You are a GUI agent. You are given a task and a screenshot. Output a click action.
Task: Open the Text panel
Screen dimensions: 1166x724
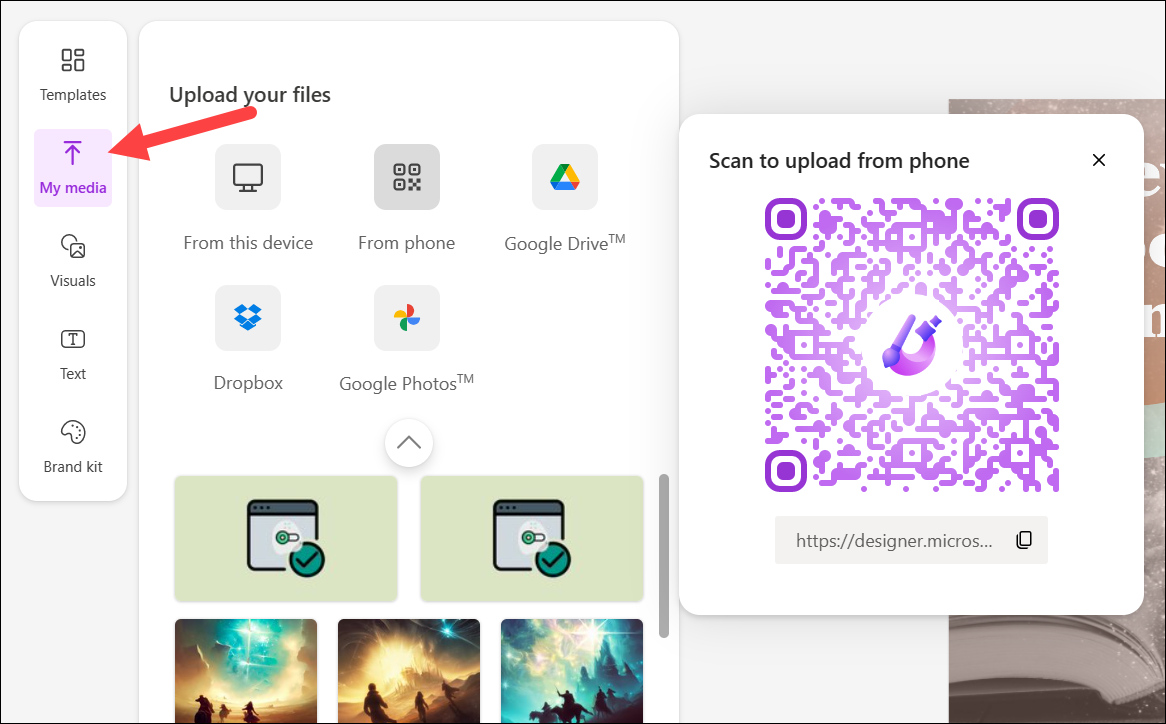coord(72,352)
